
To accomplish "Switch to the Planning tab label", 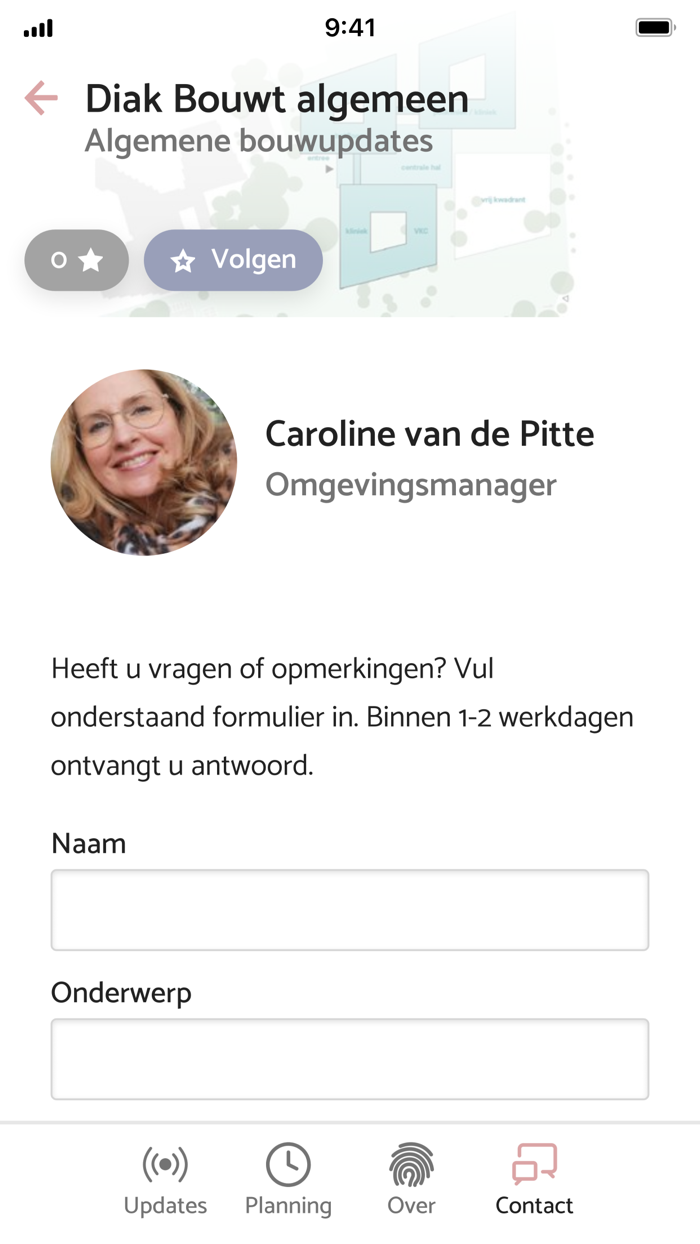I will [288, 1206].
